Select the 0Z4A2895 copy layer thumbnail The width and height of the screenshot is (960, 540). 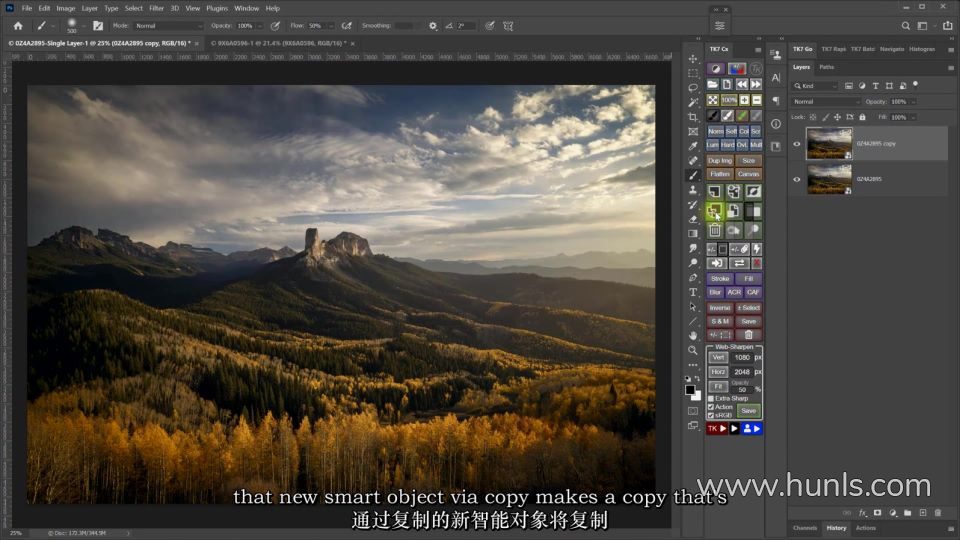tap(829, 144)
